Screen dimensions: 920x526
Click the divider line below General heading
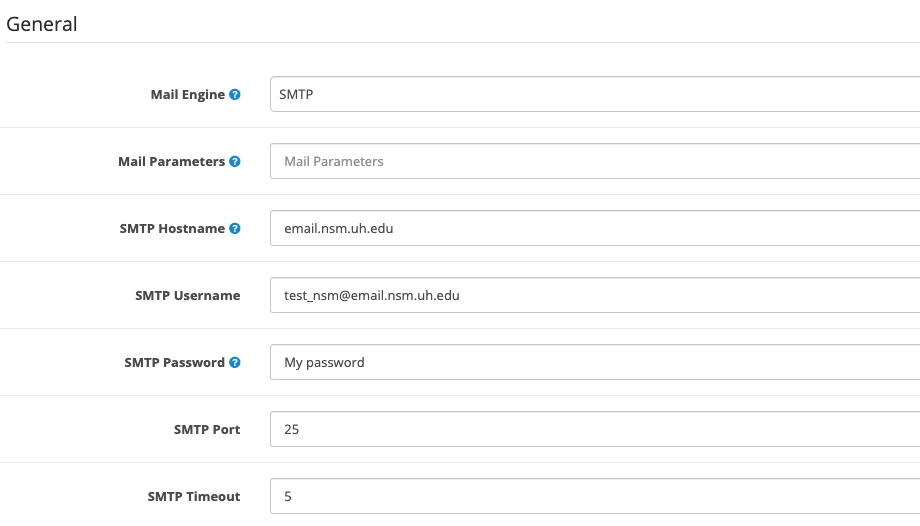[463, 42]
